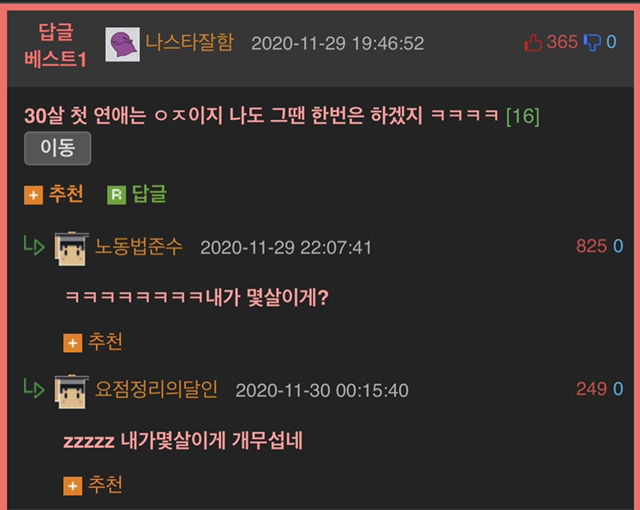This screenshot has height=510, width=640.
Task: Click the 이동 button
Action: pyautogui.click(x=58, y=148)
